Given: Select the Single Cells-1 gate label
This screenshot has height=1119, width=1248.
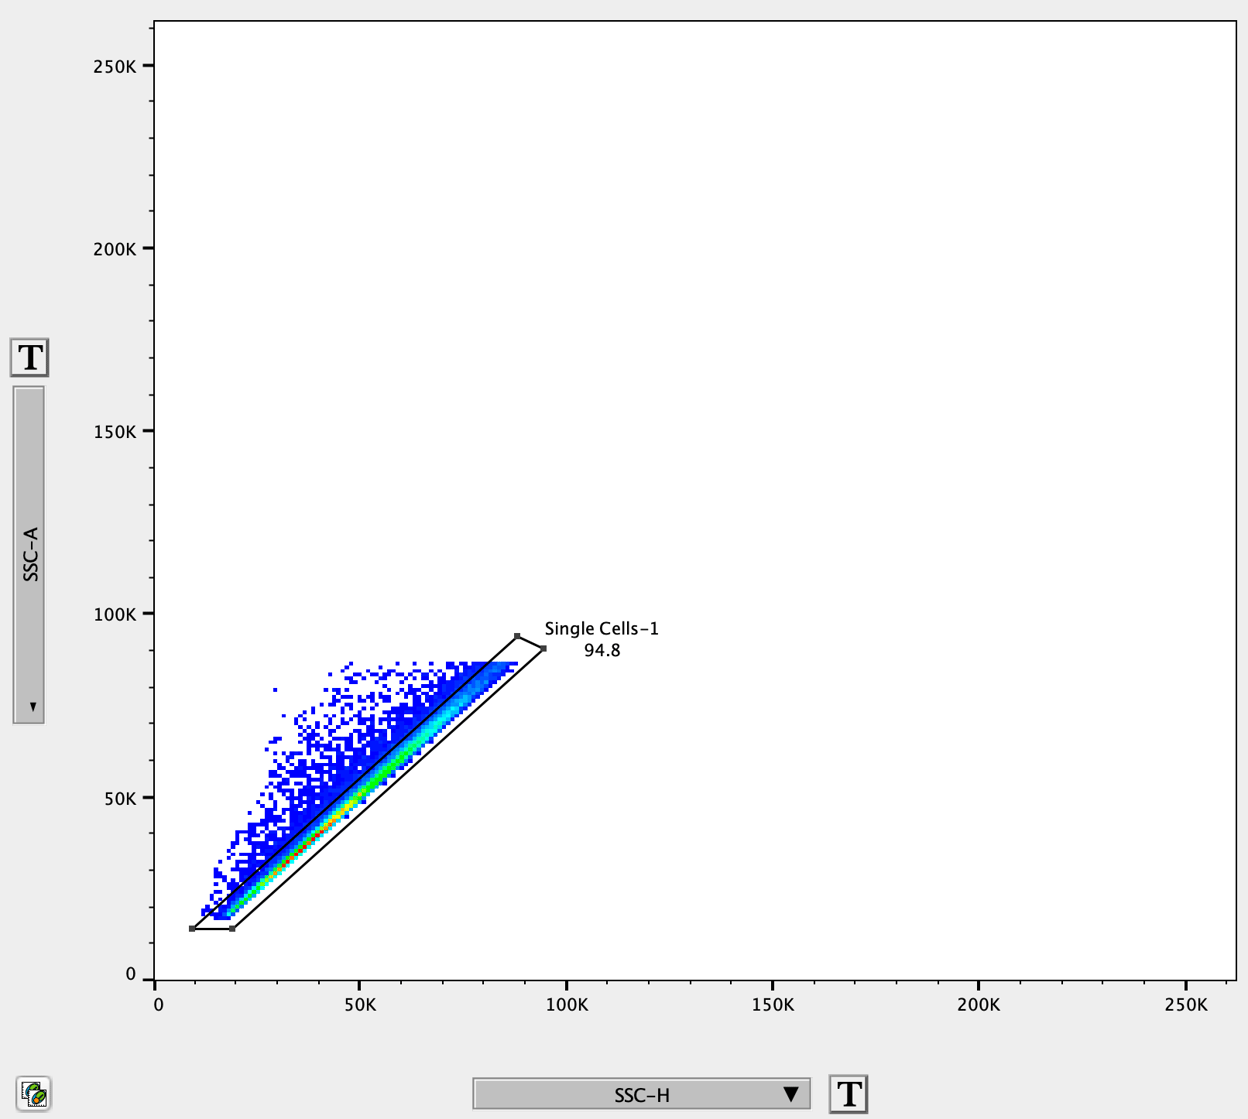Looking at the screenshot, I should (603, 629).
